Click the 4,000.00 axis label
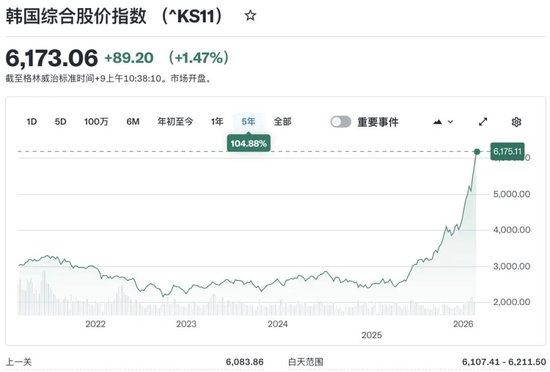This screenshot has height=372, width=550. tap(511, 230)
